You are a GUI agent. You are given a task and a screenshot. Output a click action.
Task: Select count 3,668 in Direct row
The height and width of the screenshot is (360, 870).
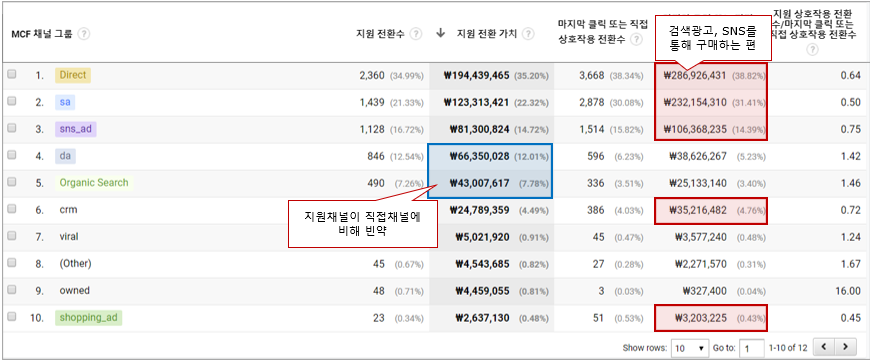(591, 75)
